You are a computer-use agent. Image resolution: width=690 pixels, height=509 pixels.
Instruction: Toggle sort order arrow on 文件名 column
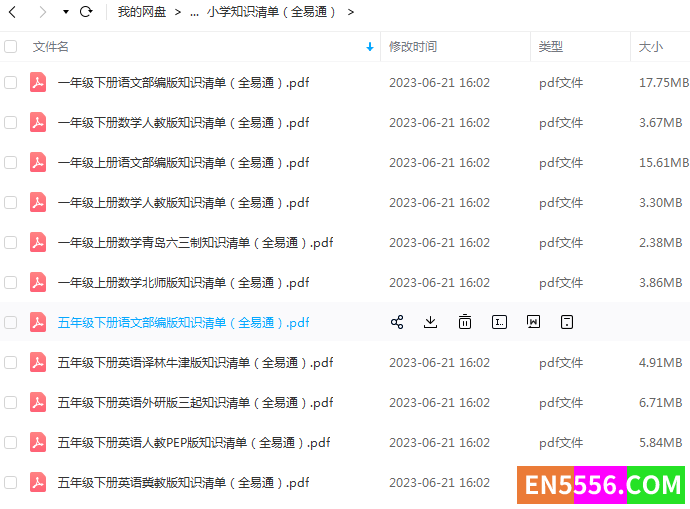pyautogui.click(x=370, y=47)
